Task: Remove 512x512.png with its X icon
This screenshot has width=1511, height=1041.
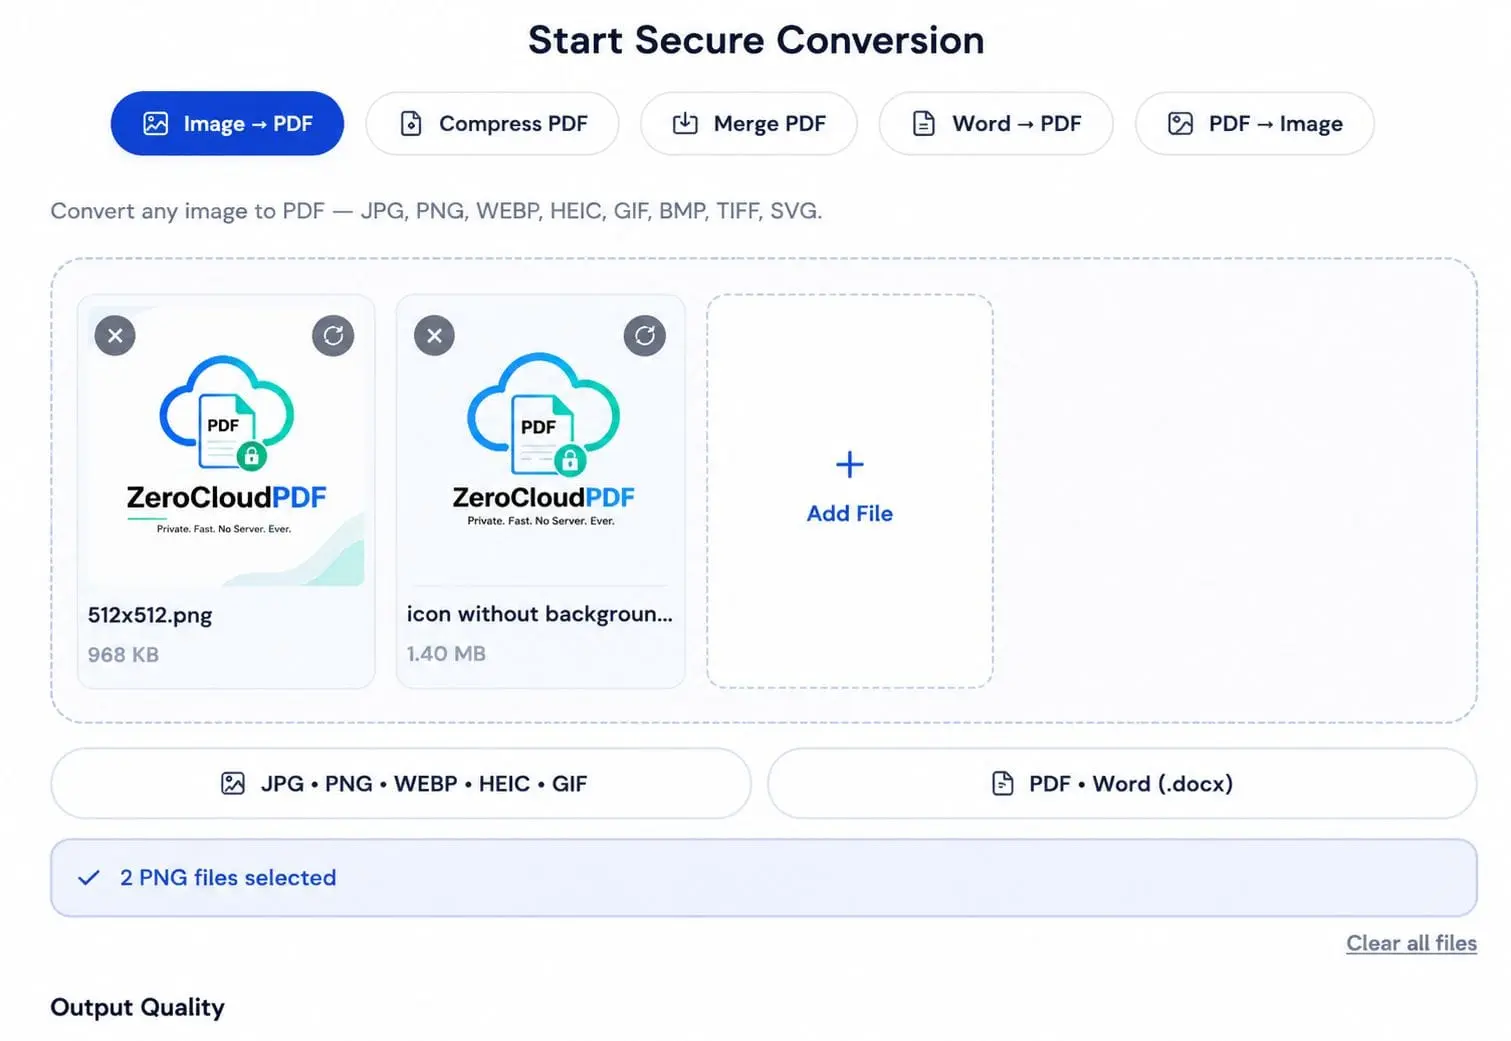Action: 115,336
